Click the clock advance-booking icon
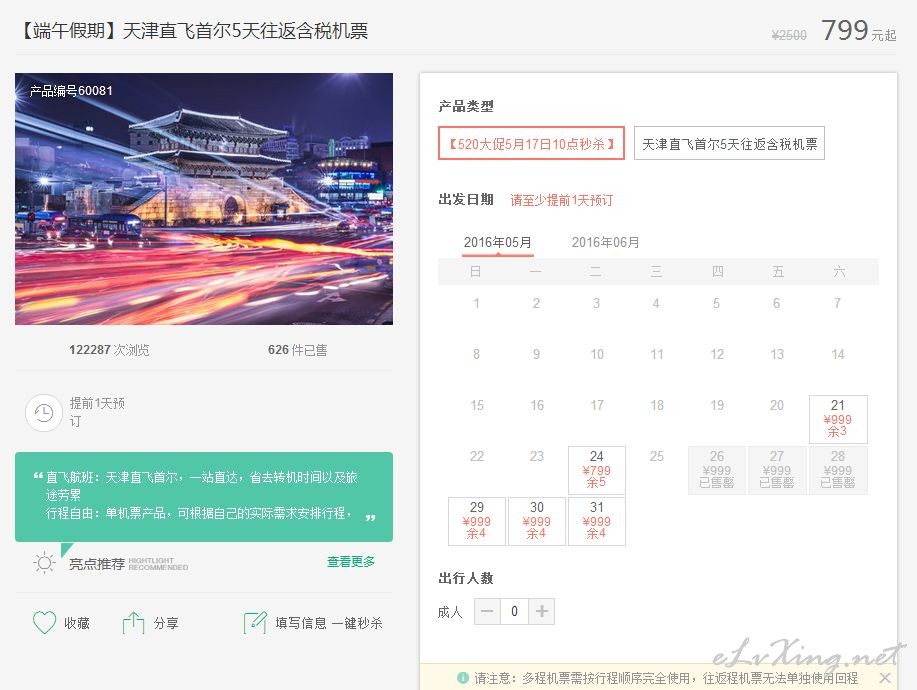917x690 pixels. click(44, 413)
